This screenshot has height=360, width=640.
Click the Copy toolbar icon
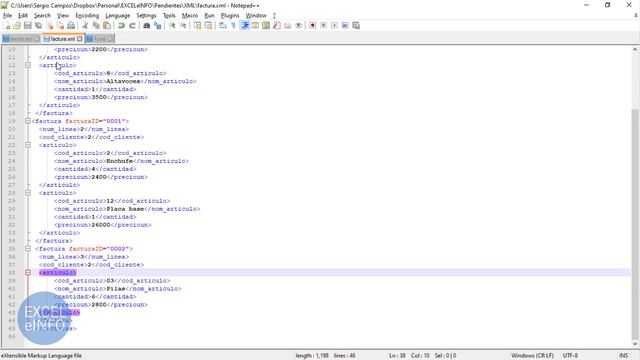[x=96, y=25]
